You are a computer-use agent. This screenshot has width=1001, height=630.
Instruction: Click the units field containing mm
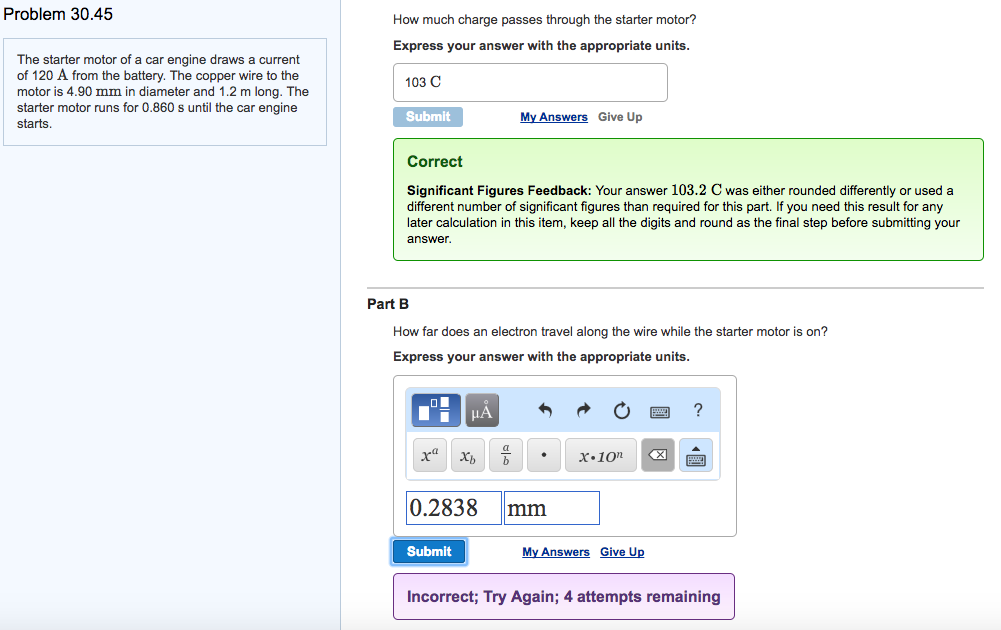click(551, 508)
